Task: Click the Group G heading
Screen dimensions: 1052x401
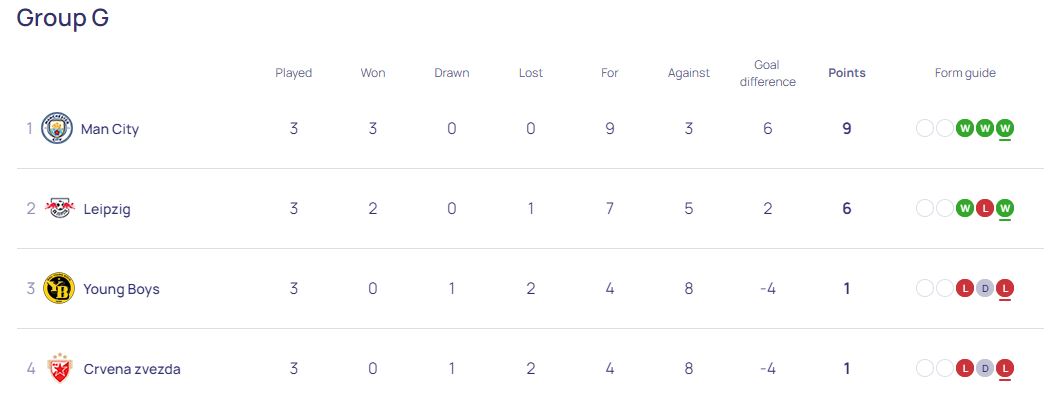Action: pos(62,17)
